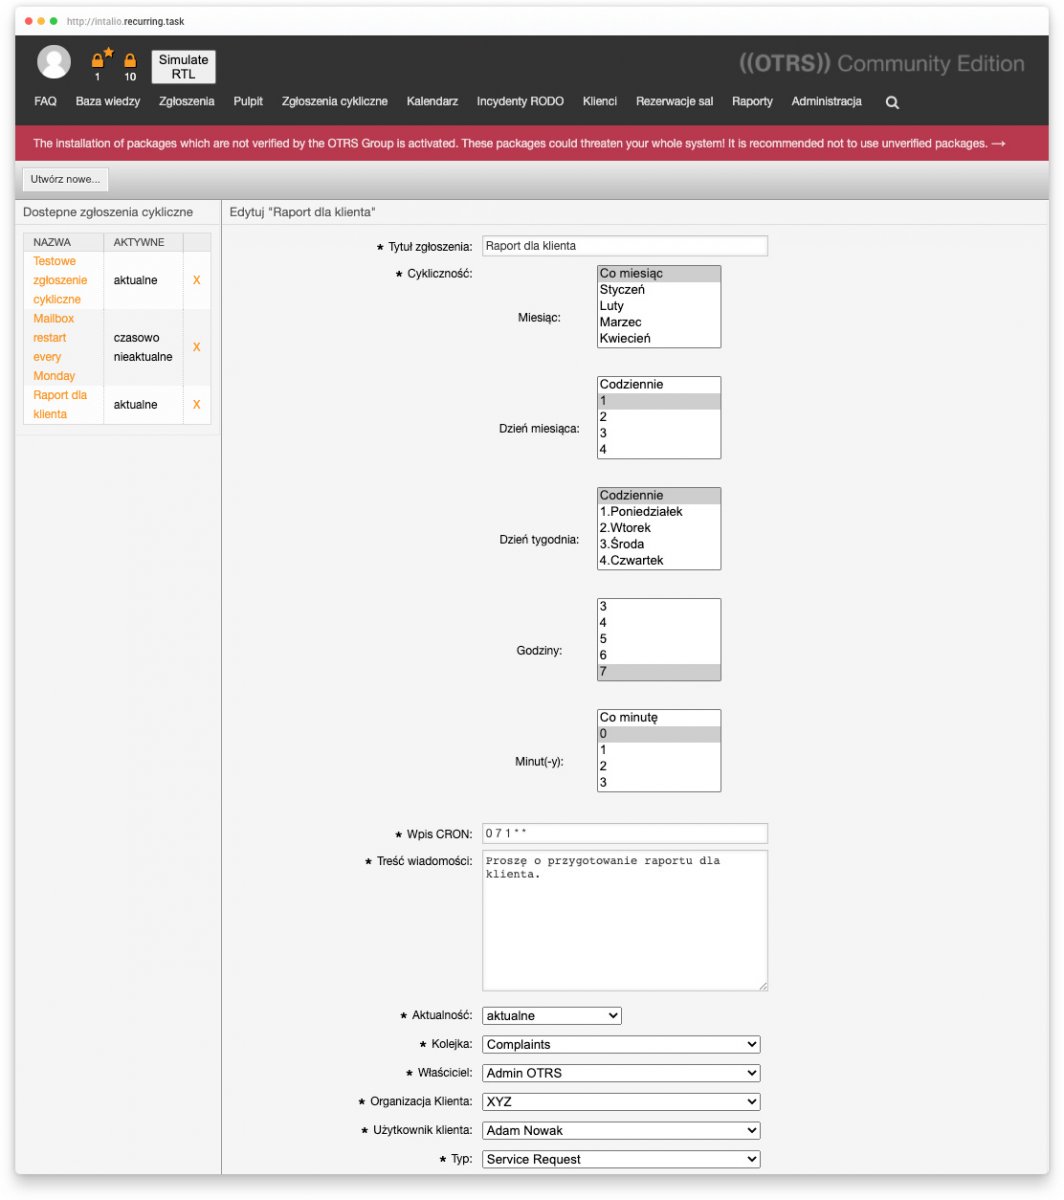The image size is (1064, 1200).
Task: Click the Wpis CRON input field
Action: (625, 833)
